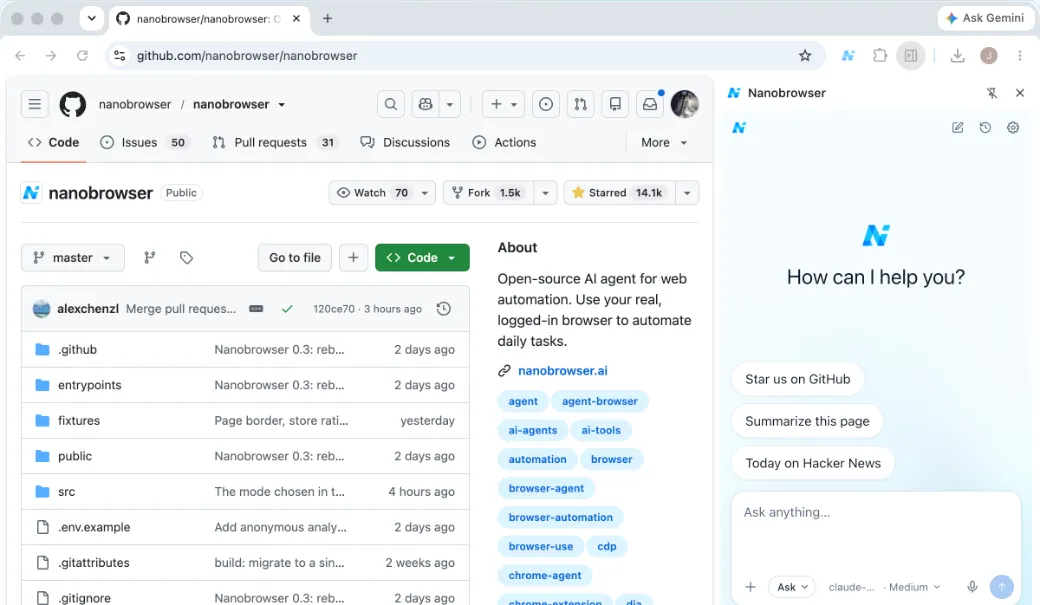View tags icon in the repository toolbar
1040x605 pixels.
click(x=186, y=257)
